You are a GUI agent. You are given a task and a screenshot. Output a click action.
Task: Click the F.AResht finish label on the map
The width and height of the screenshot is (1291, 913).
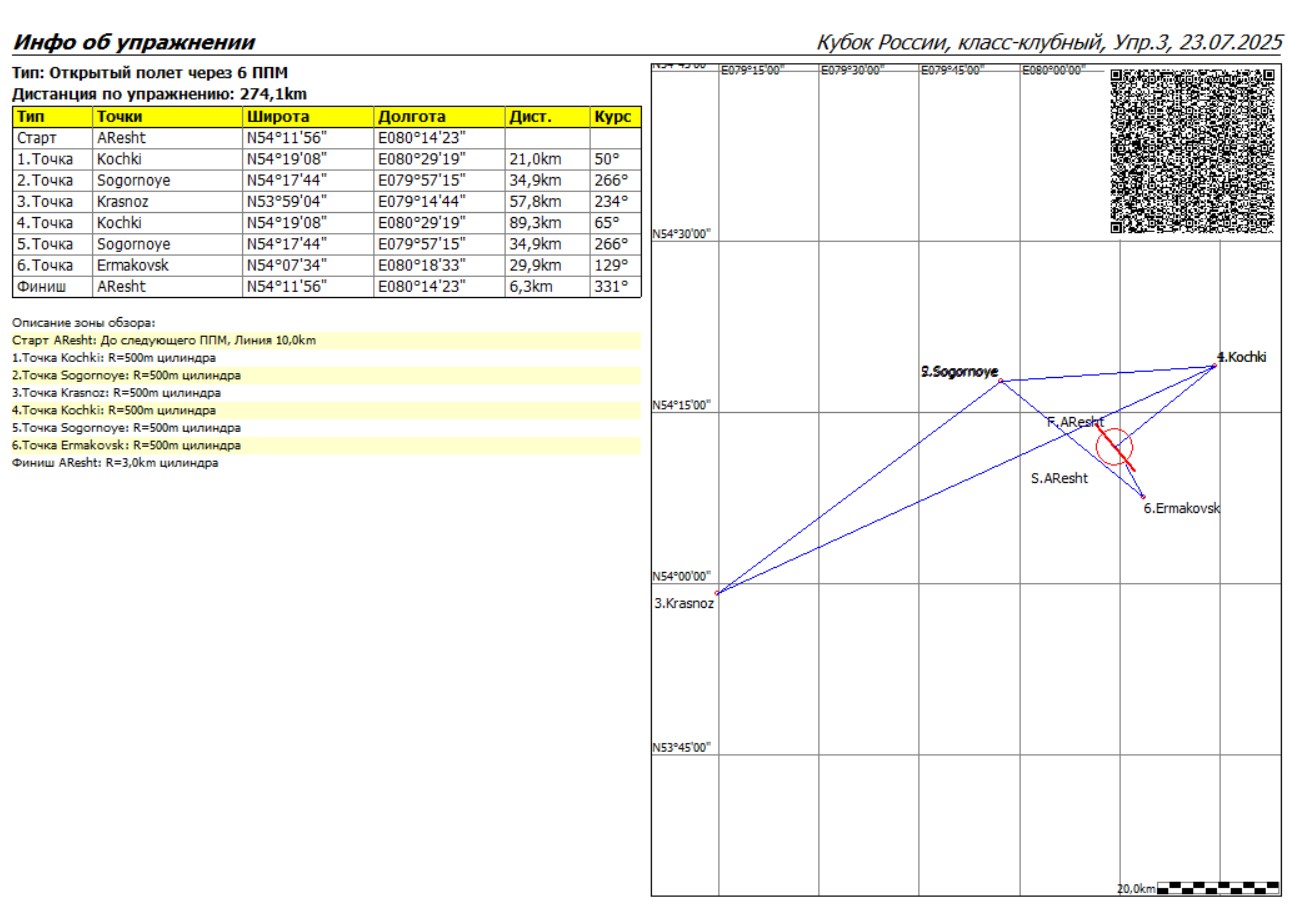pos(1075,423)
